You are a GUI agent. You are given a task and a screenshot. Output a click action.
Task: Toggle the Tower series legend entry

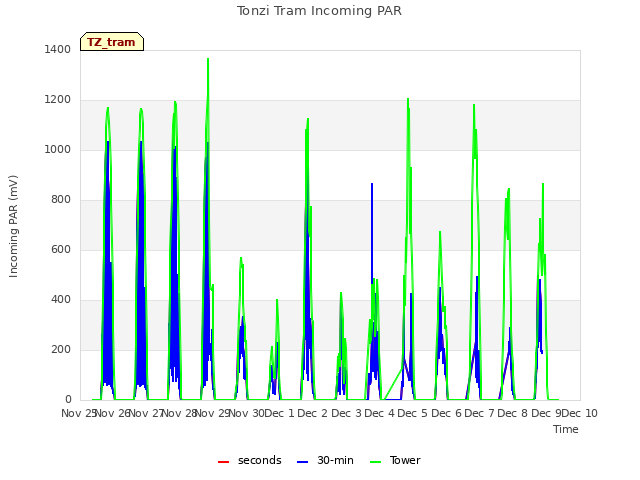(x=395, y=460)
